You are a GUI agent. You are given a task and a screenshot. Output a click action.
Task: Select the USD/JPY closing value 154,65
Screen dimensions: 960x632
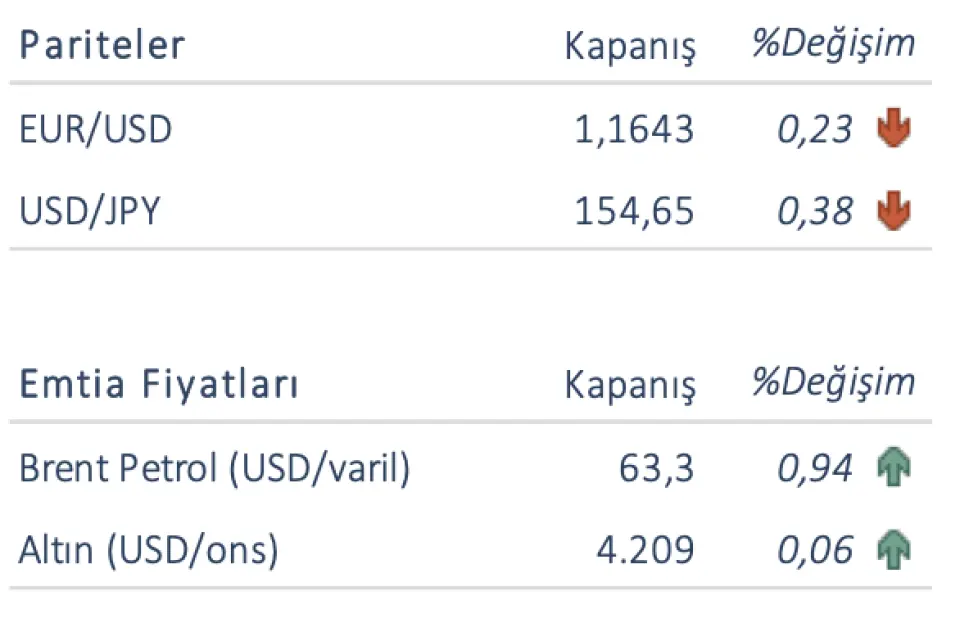pyautogui.click(x=634, y=212)
